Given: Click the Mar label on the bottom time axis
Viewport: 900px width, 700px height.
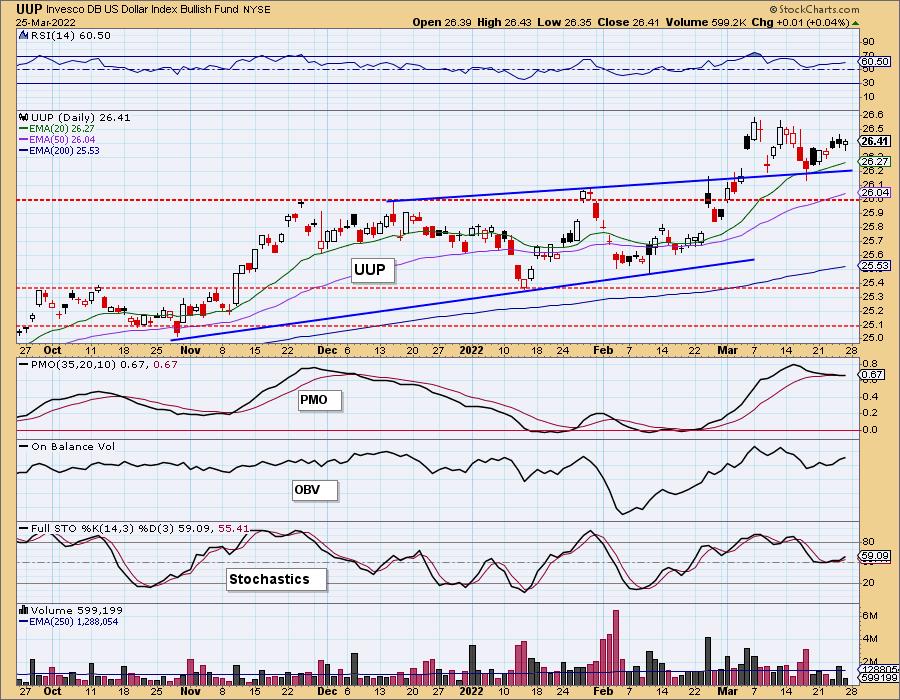Looking at the screenshot, I should click(728, 691).
